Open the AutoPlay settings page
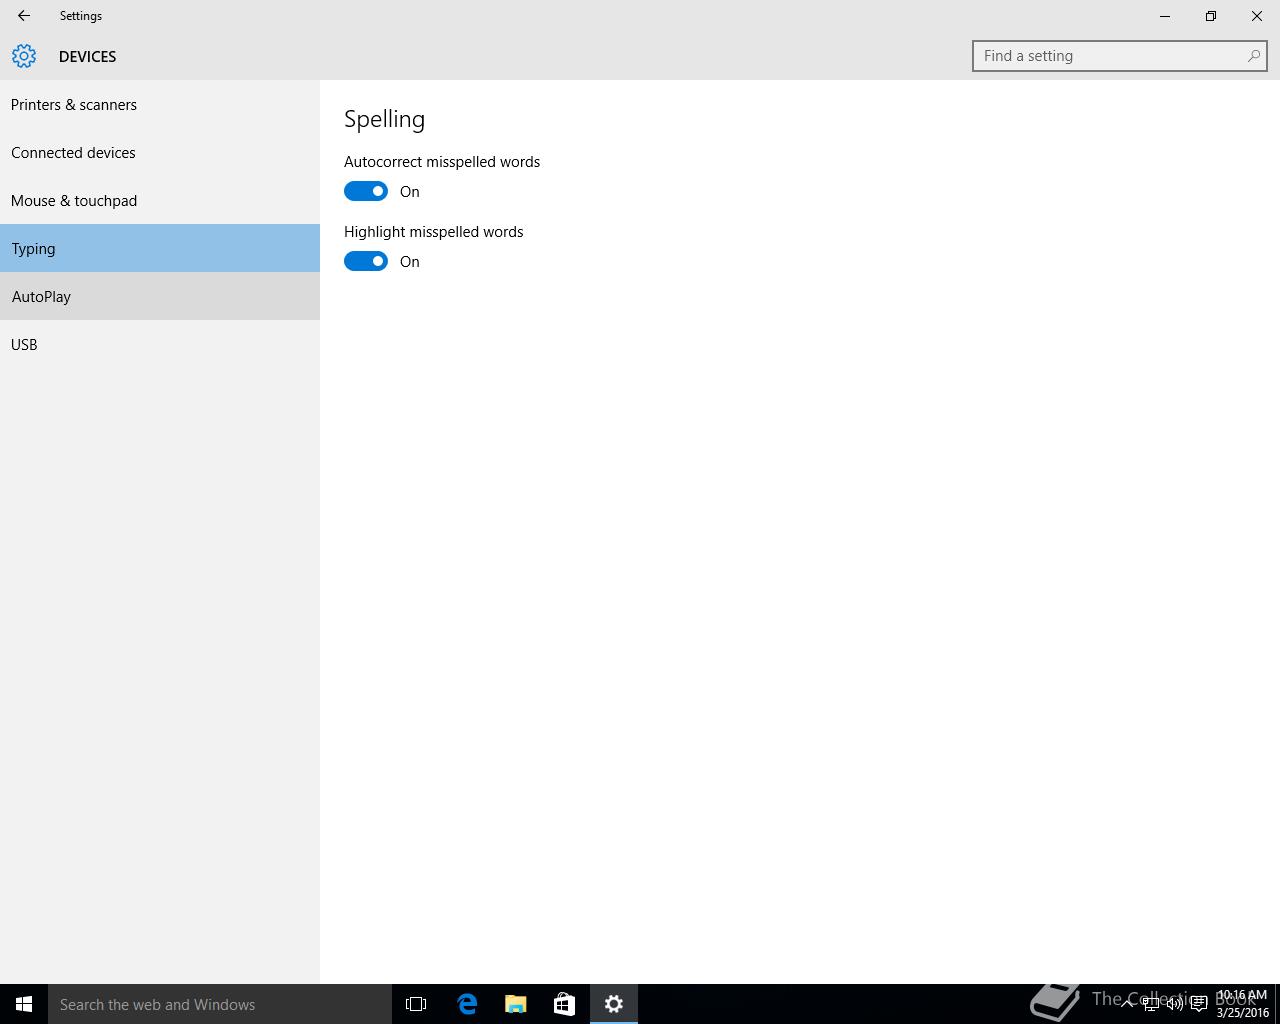Image resolution: width=1280 pixels, height=1024 pixels. click(42, 297)
